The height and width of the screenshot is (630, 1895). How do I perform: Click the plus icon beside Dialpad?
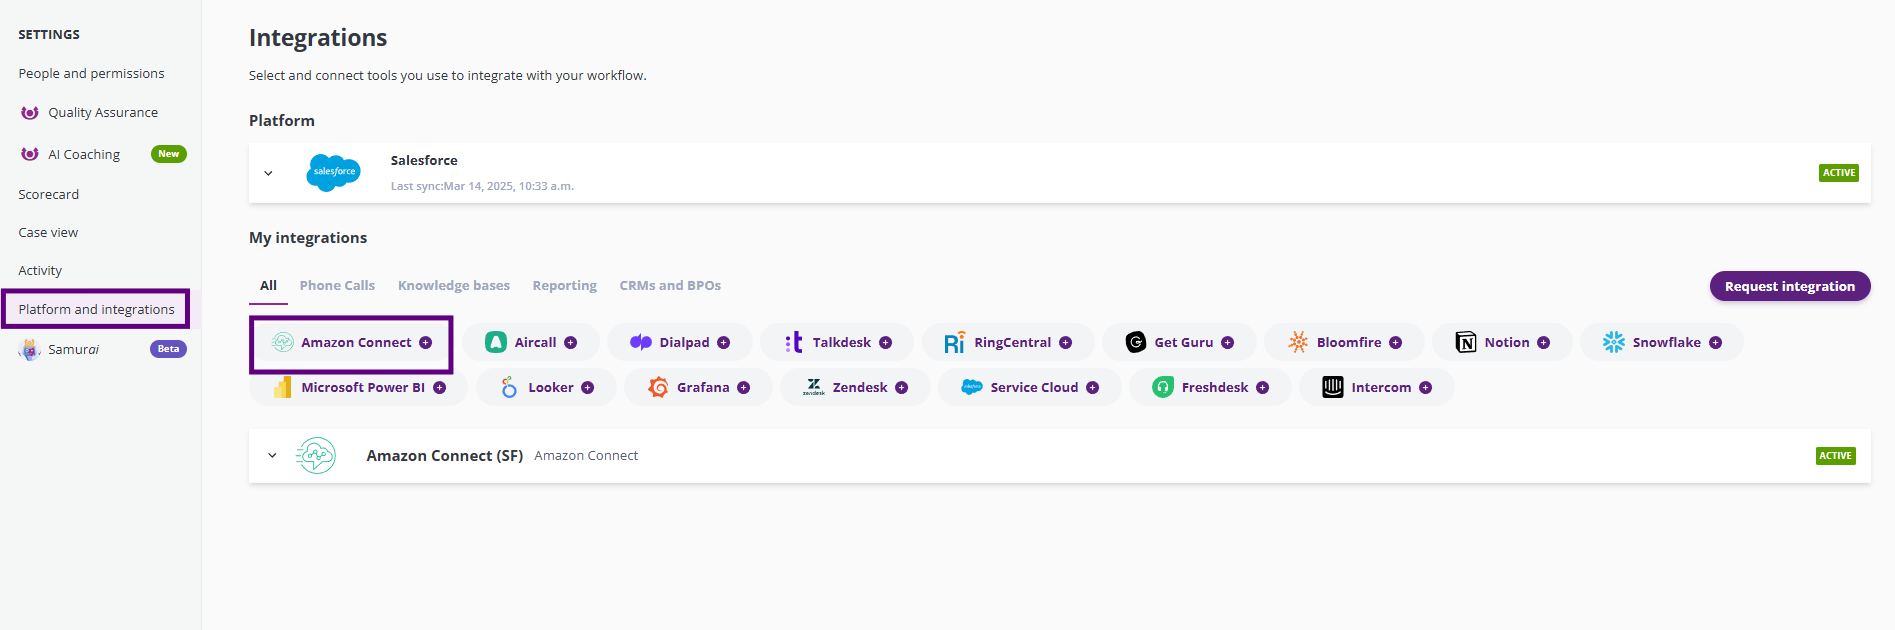coord(723,343)
